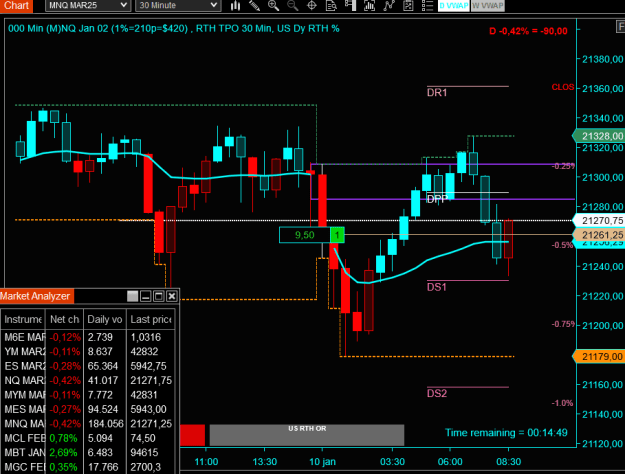The height and width of the screenshot is (474, 625).
Task: Sort by the Daily volume column header
Action: [x=105, y=319]
